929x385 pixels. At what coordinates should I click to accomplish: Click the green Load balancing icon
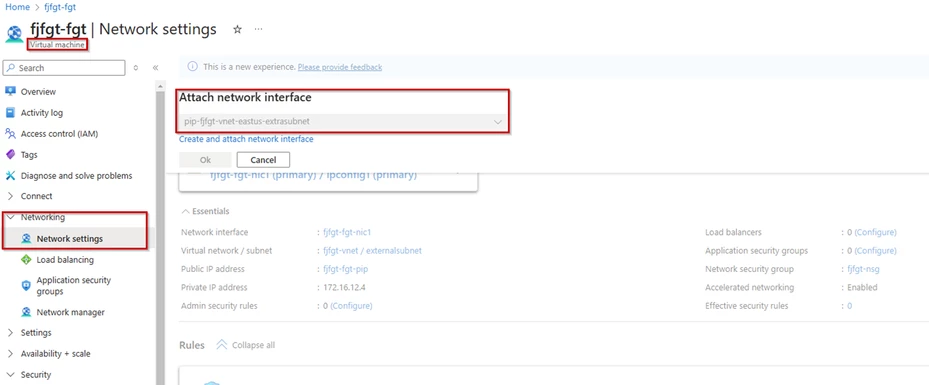[x=26, y=259]
